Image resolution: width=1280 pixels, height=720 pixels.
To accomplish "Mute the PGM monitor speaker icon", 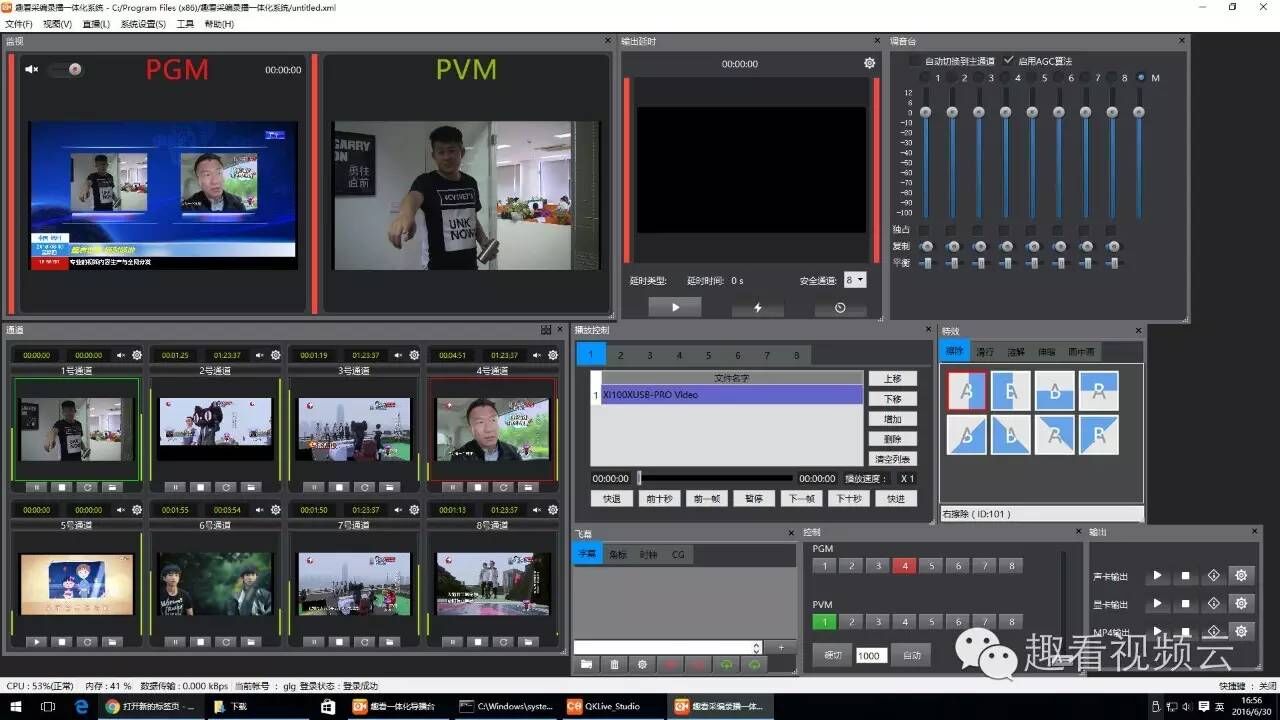I will pyautogui.click(x=32, y=70).
